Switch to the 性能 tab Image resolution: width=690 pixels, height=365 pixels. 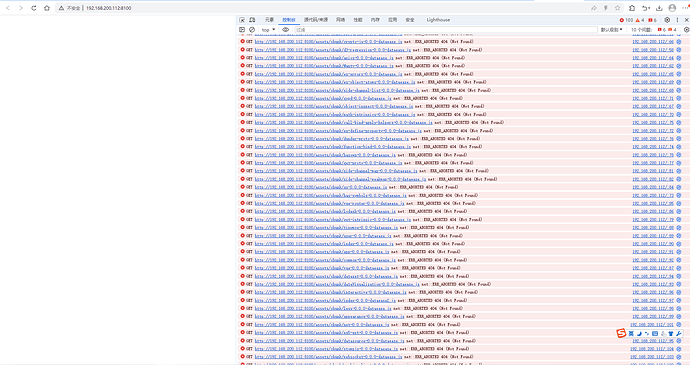[x=358, y=20]
